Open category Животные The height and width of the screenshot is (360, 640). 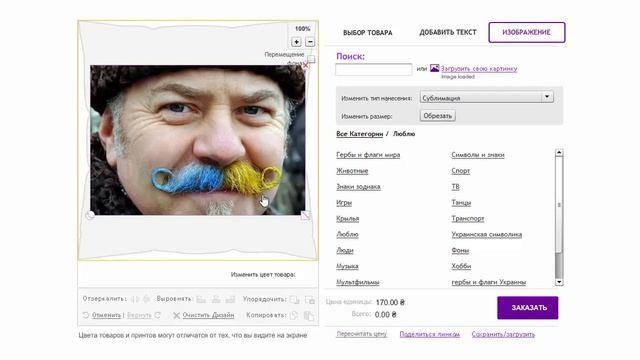tap(352, 171)
